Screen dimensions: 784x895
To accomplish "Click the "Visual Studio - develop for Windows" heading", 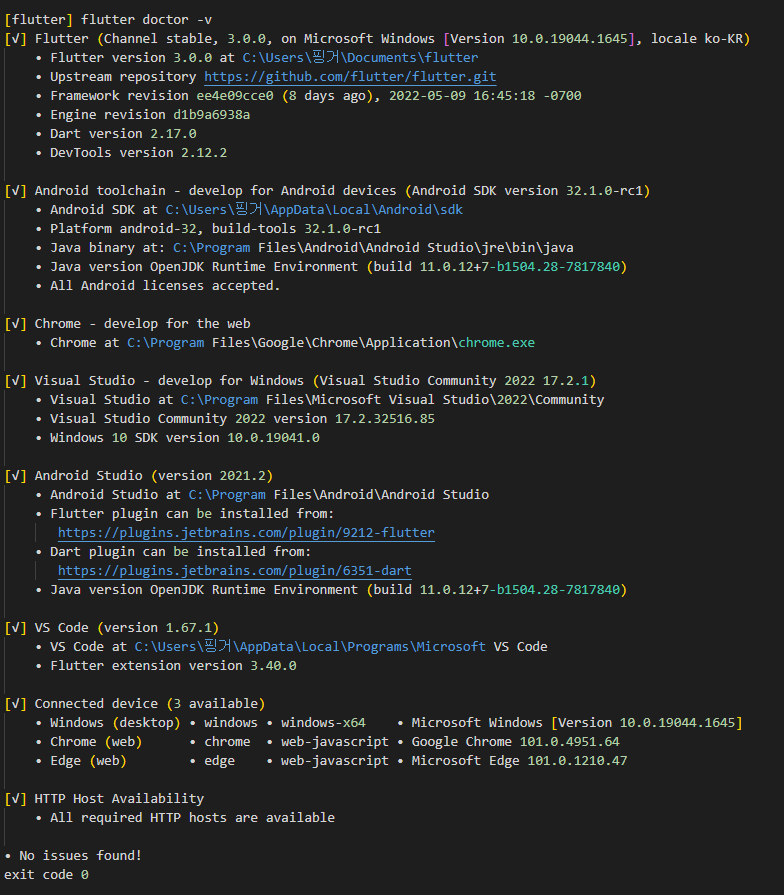I will pos(300,381).
